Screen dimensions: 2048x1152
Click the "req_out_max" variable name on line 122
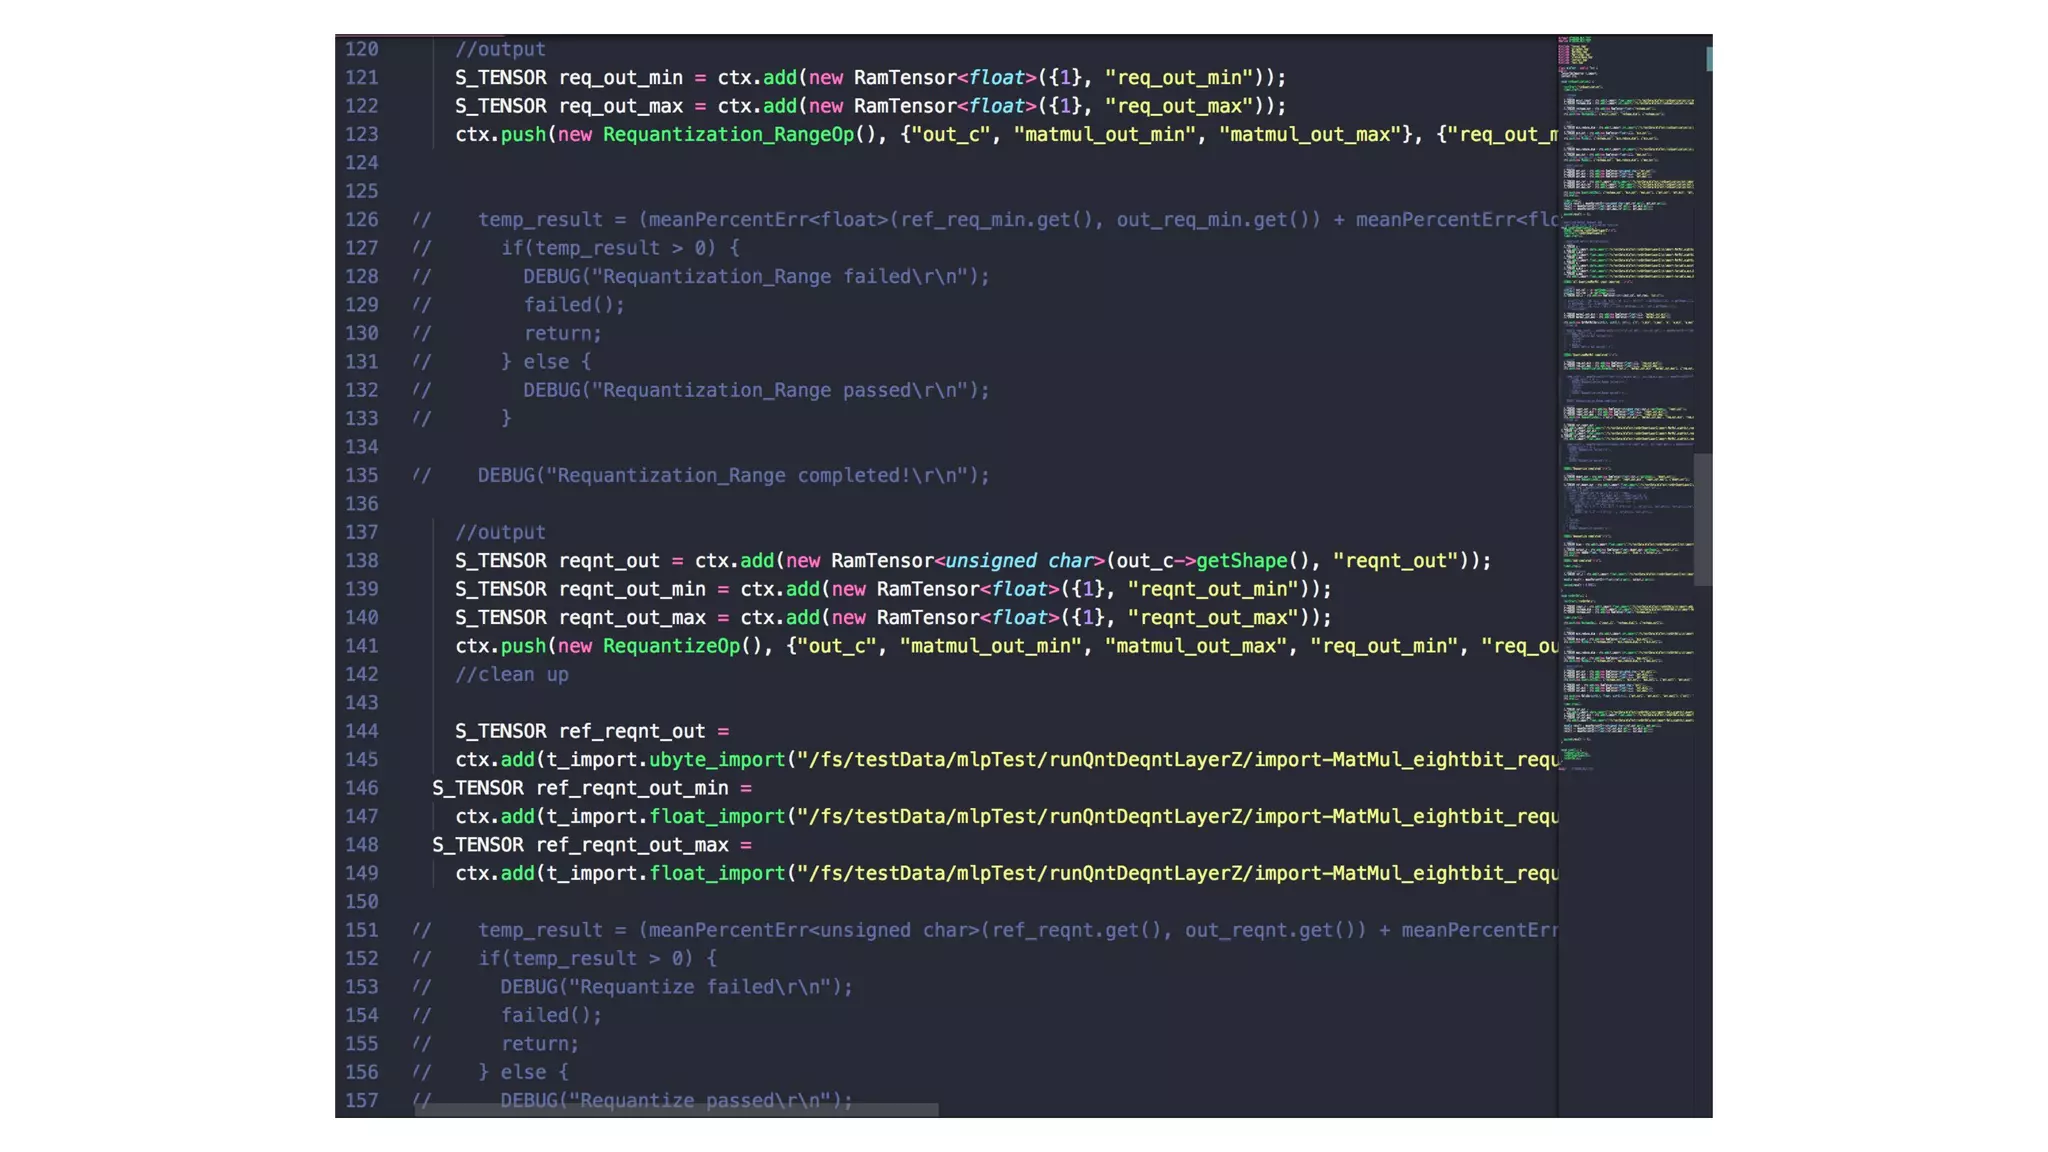click(x=621, y=106)
